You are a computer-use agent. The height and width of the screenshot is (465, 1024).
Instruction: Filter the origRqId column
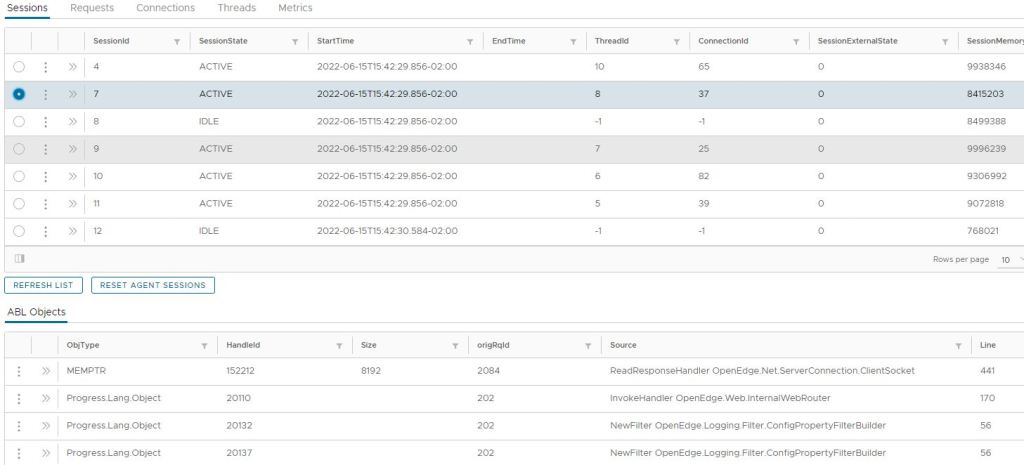tap(588, 345)
